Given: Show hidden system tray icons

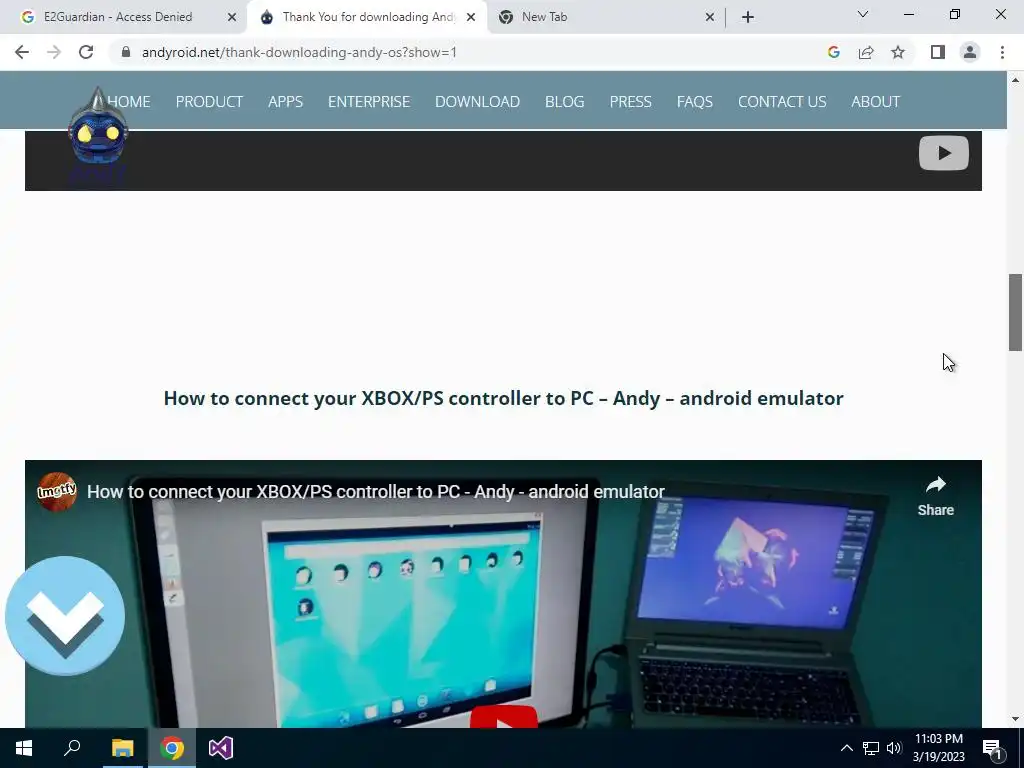Looking at the screenshot, I should point(846,748).
